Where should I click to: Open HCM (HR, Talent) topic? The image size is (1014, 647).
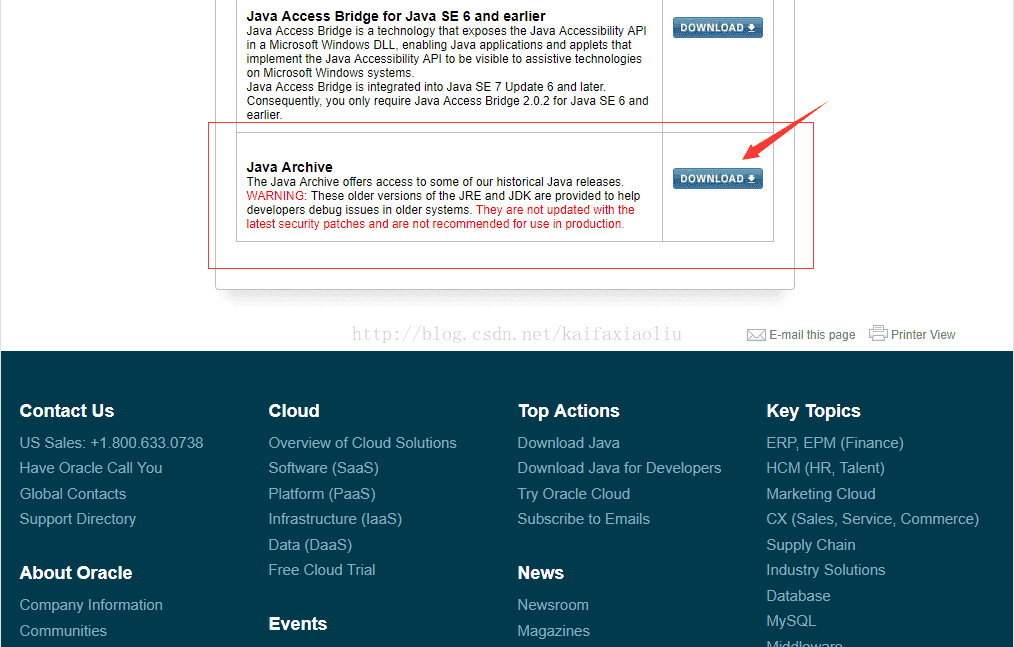coord(825,468)
